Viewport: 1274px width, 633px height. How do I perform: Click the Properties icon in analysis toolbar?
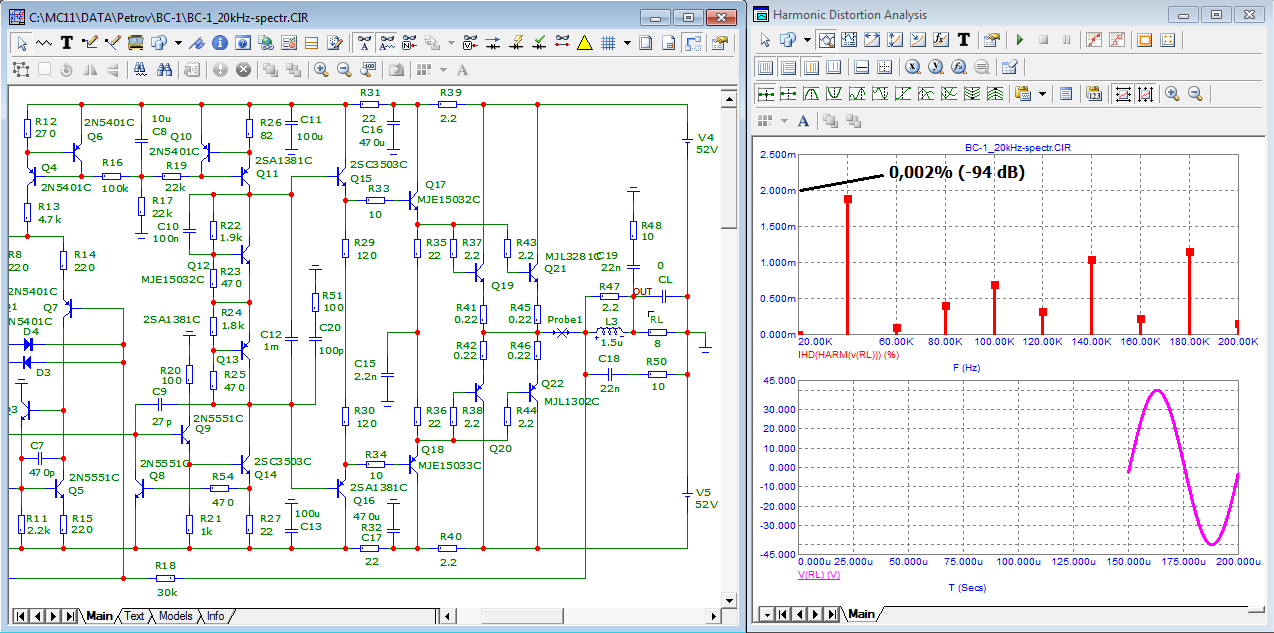click(991, 41)
